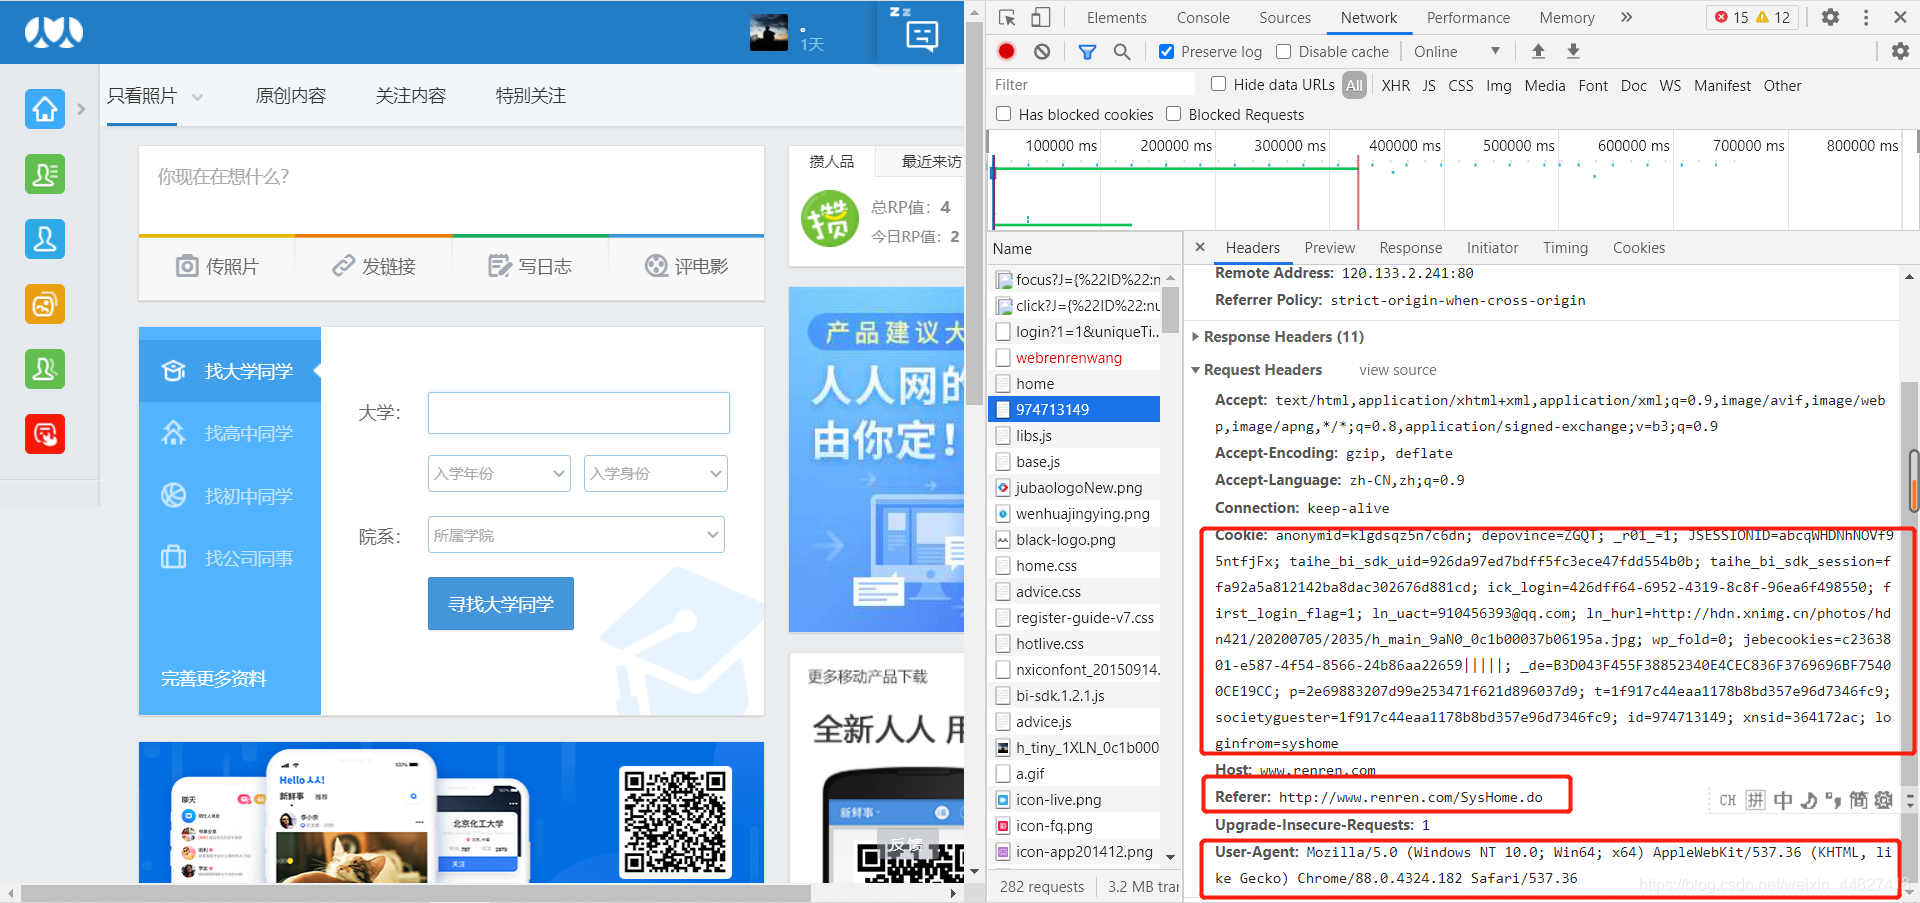Open the green friends-list sidebar icon
The width and height of the screenshot is (1920, 903).
pos(45,174)
